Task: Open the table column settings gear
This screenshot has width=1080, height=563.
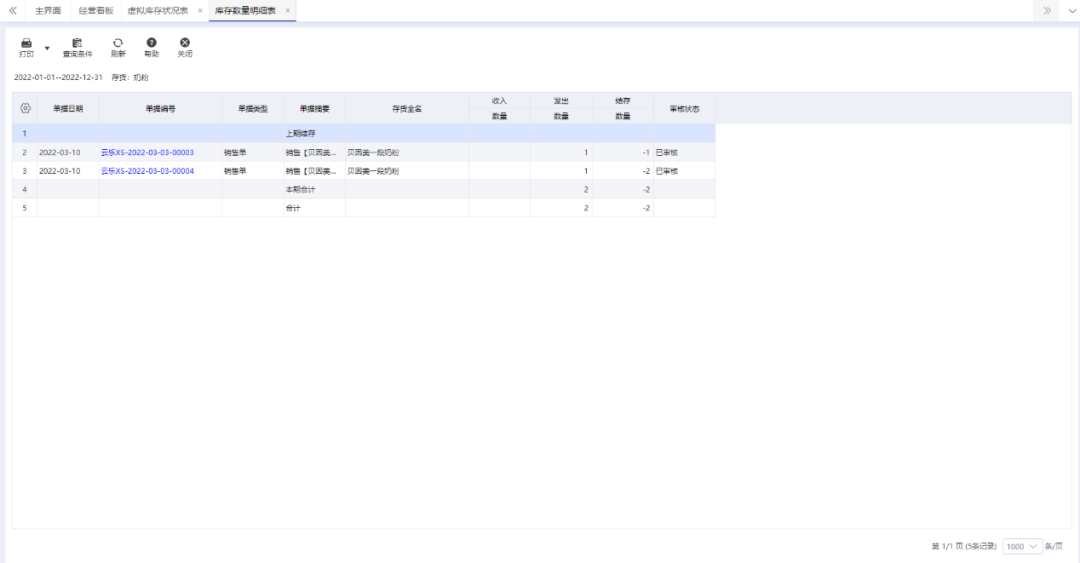Action: pos(25,108)
